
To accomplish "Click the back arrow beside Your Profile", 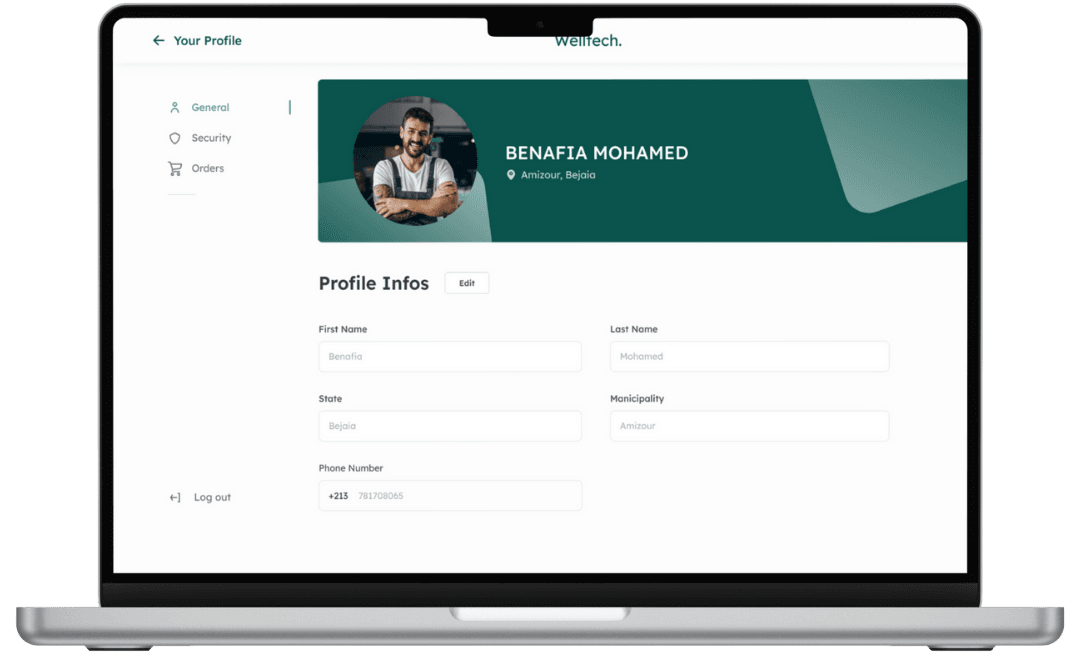I will [x=158, y=41].
